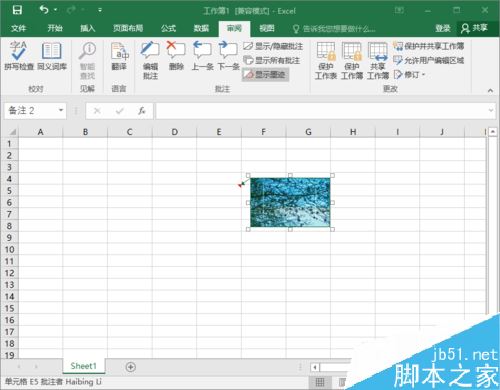This screenshot has height=390, width=500.
Task: Open the 修订 track changes dropdown
Action: click(409, 74)
